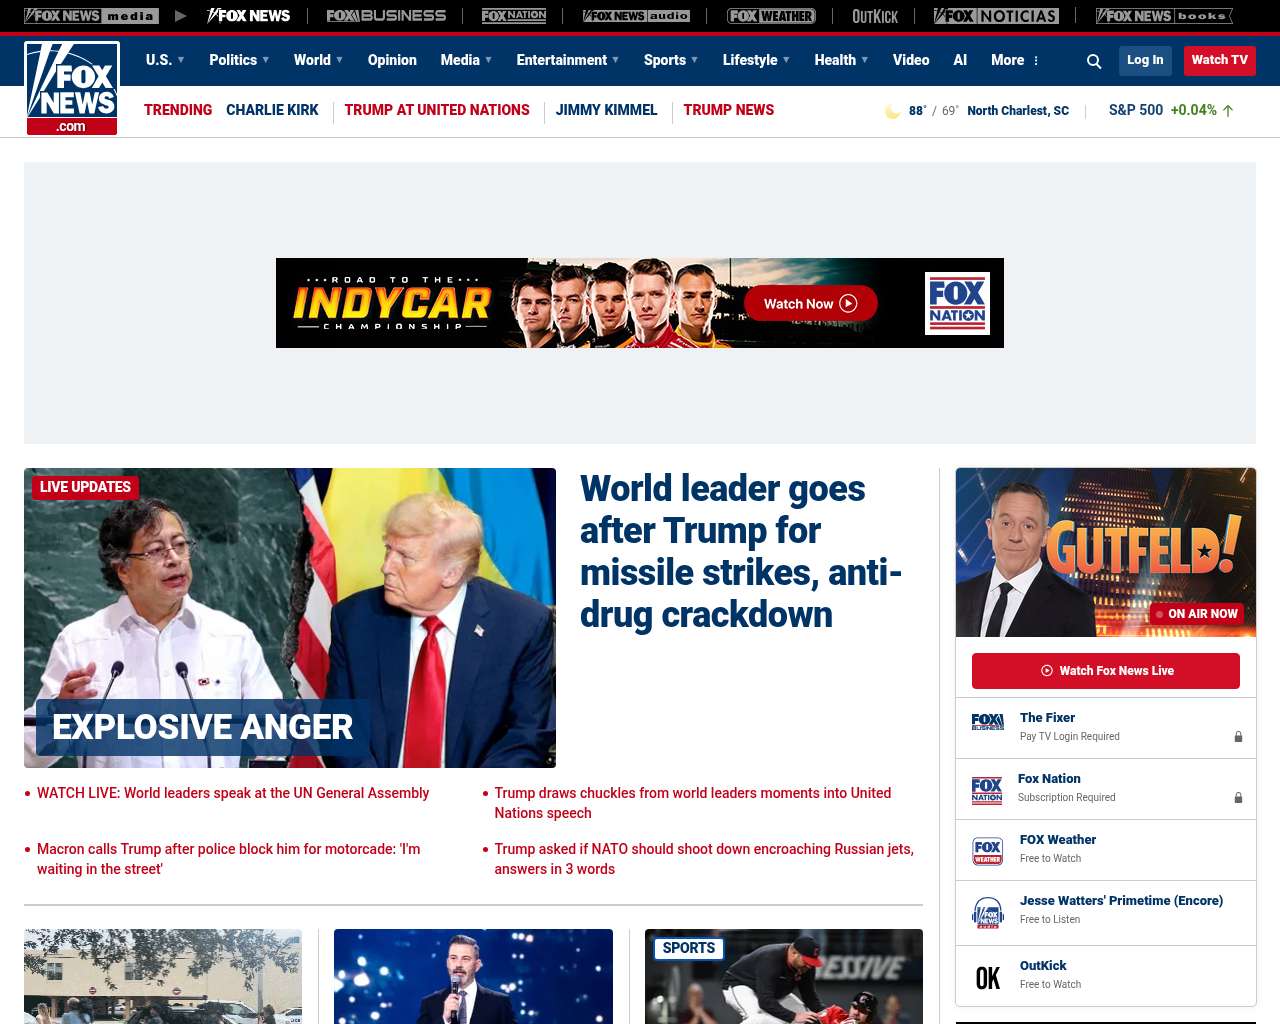
Task: Click the lock icon beside The Fixer
Action: (x=1238, y=737)
